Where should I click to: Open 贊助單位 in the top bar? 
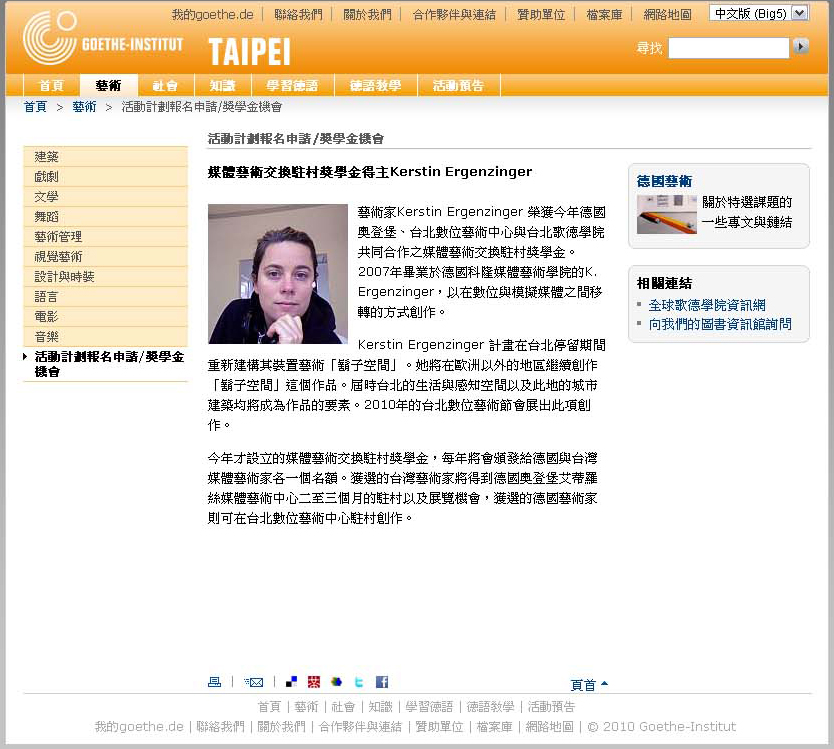coord(541,14)
